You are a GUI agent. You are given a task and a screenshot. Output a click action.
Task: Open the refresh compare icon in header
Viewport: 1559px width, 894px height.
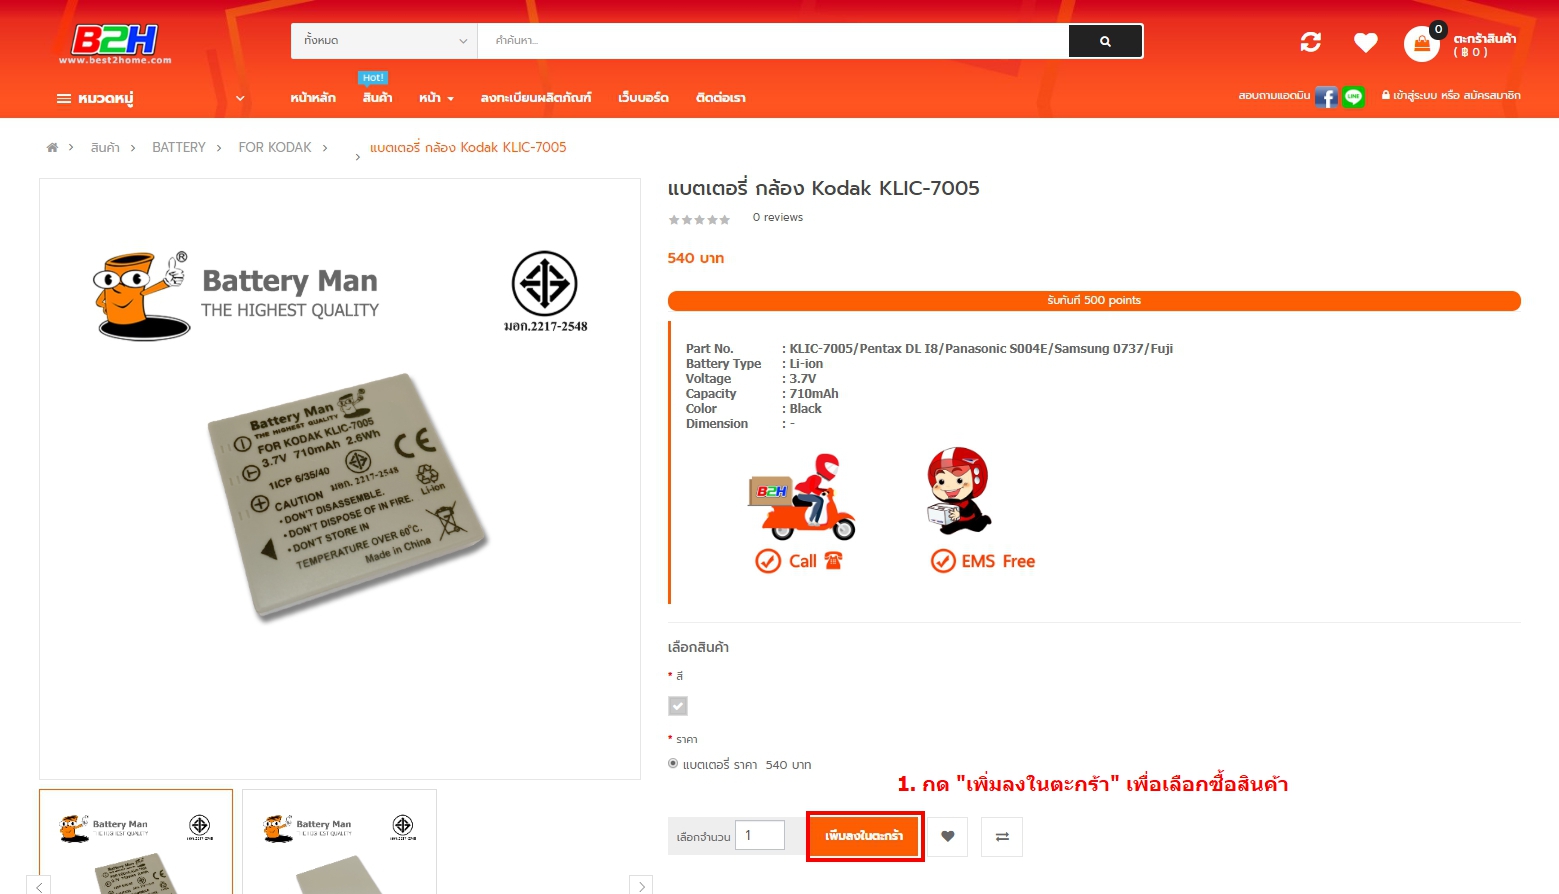coord(1310,42)
